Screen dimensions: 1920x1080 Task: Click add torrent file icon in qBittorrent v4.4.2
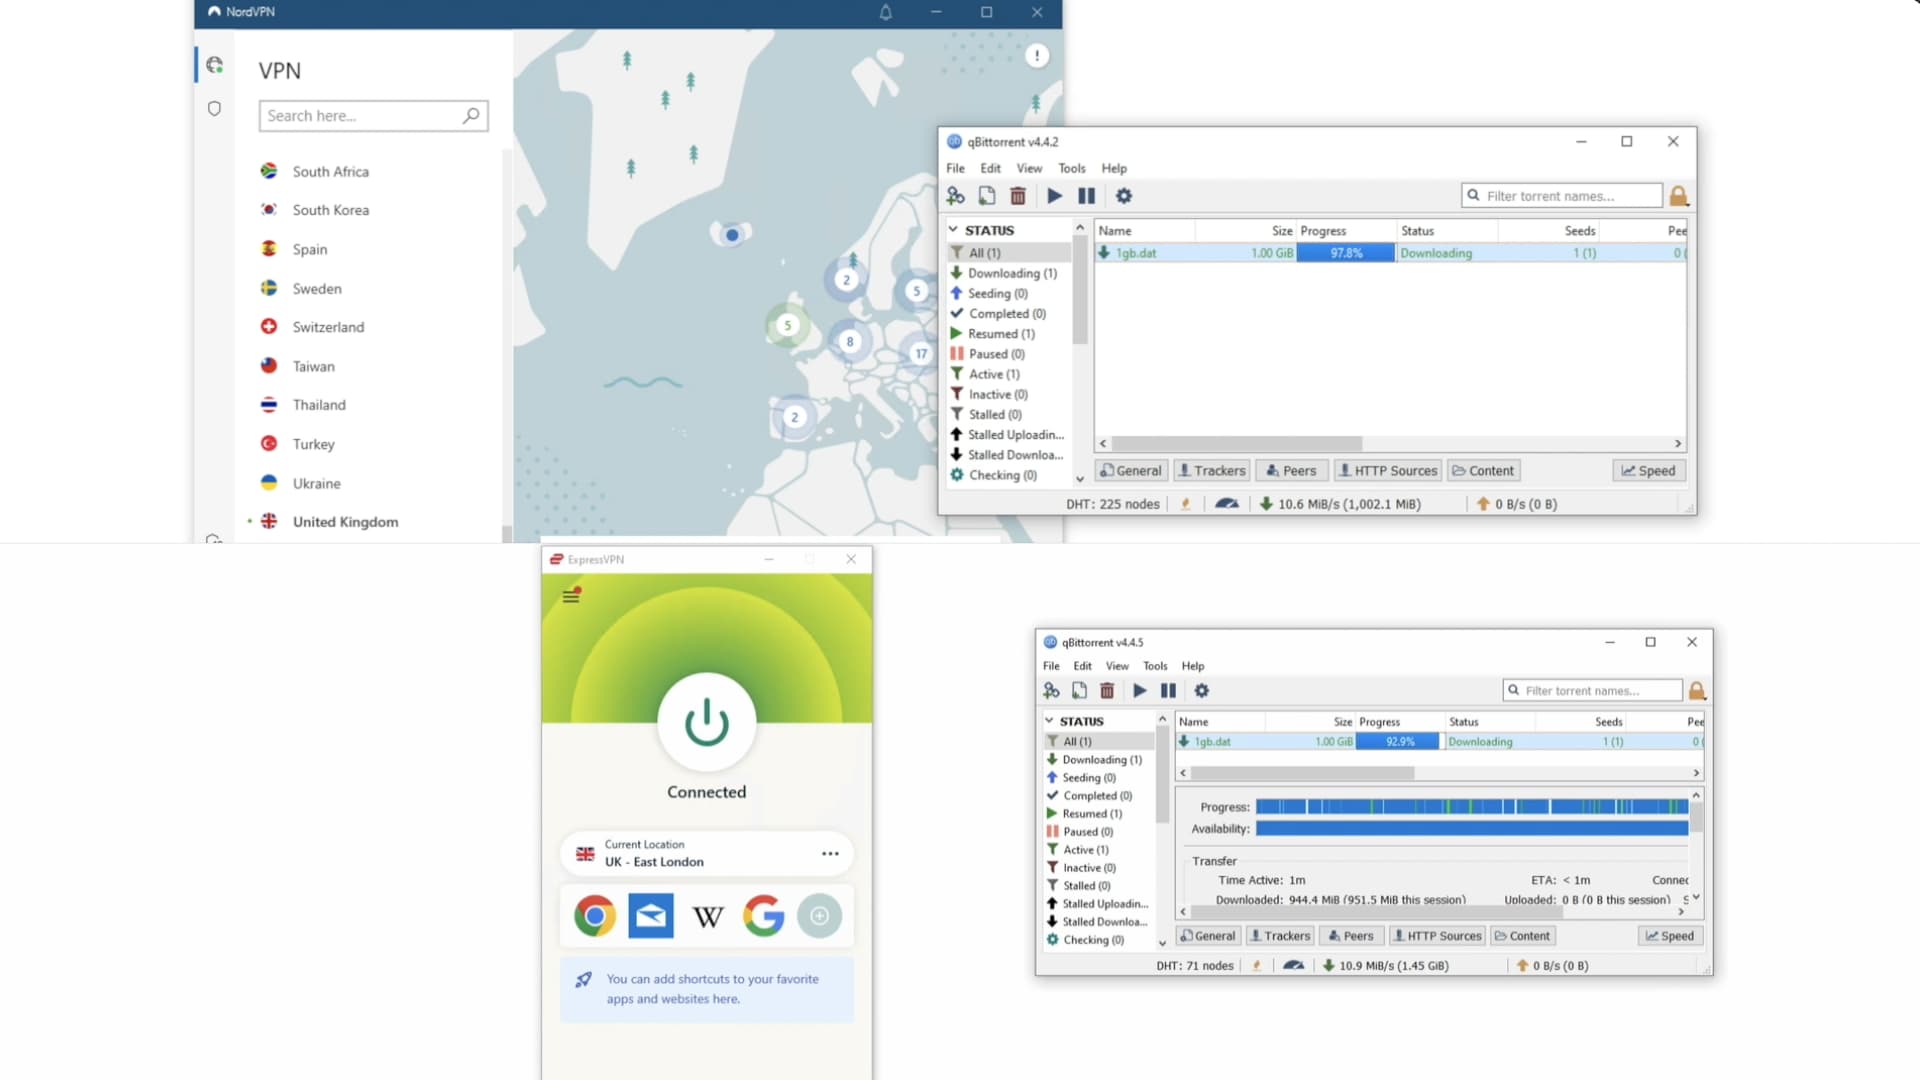pos(987,196)
